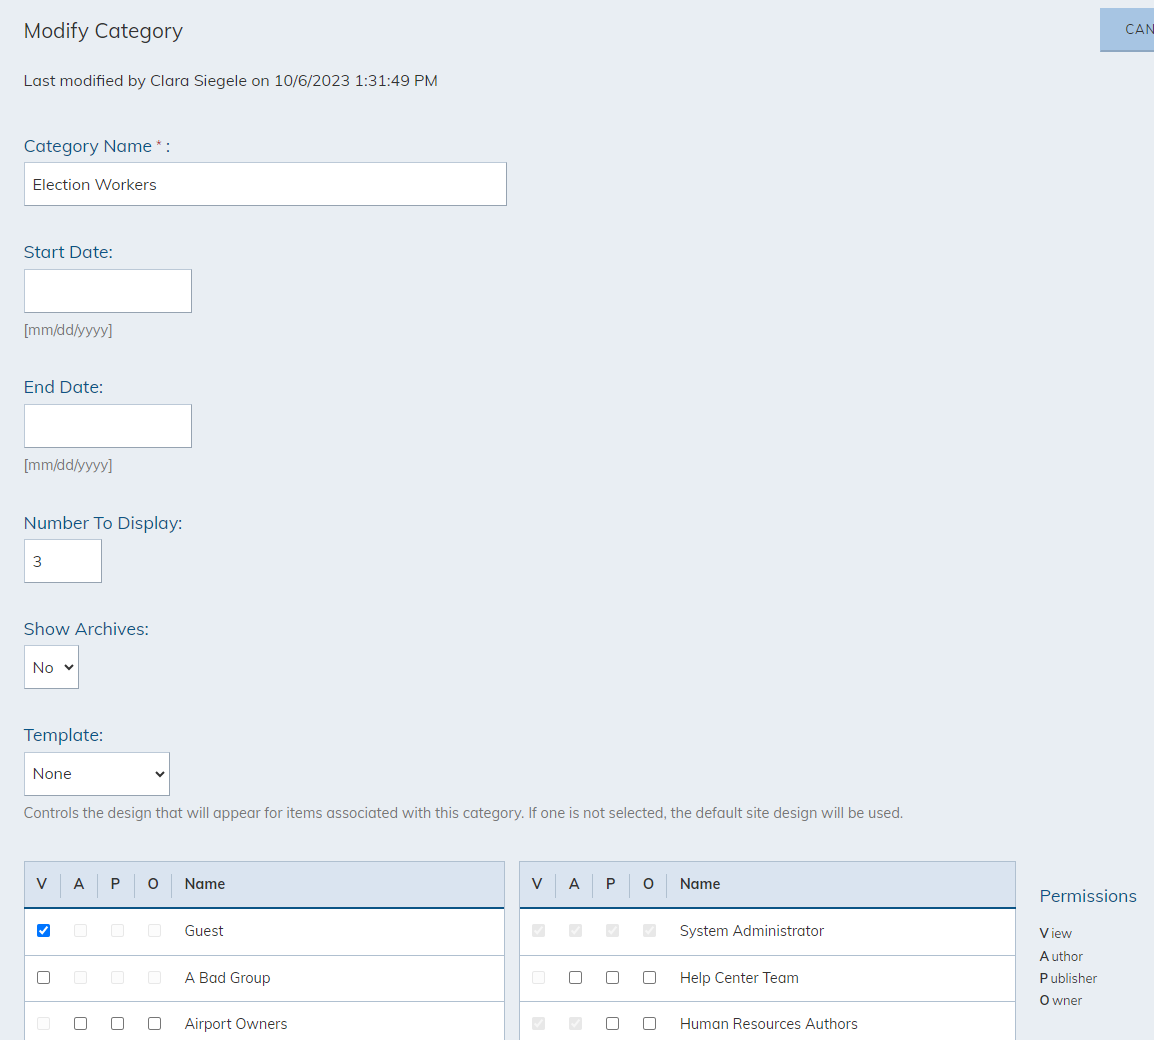The image size is (1154, 1040).
Task: Edit the Category Name field
Action: pyautogui.click(x=265, y=184)
